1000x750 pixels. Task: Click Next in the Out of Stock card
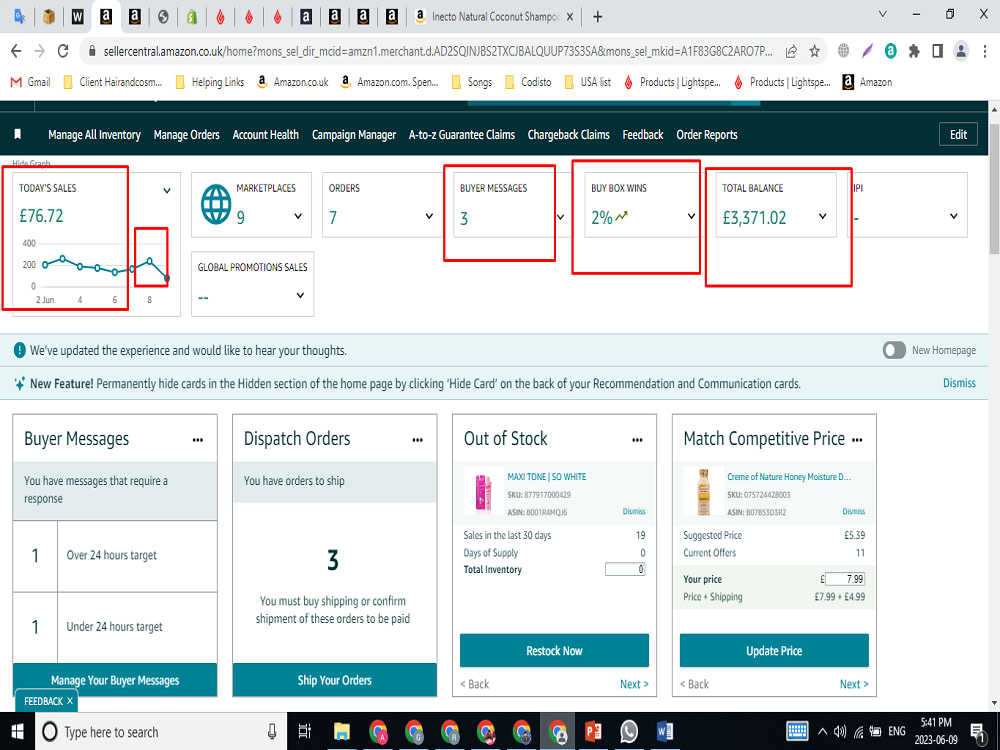(634, 684)
